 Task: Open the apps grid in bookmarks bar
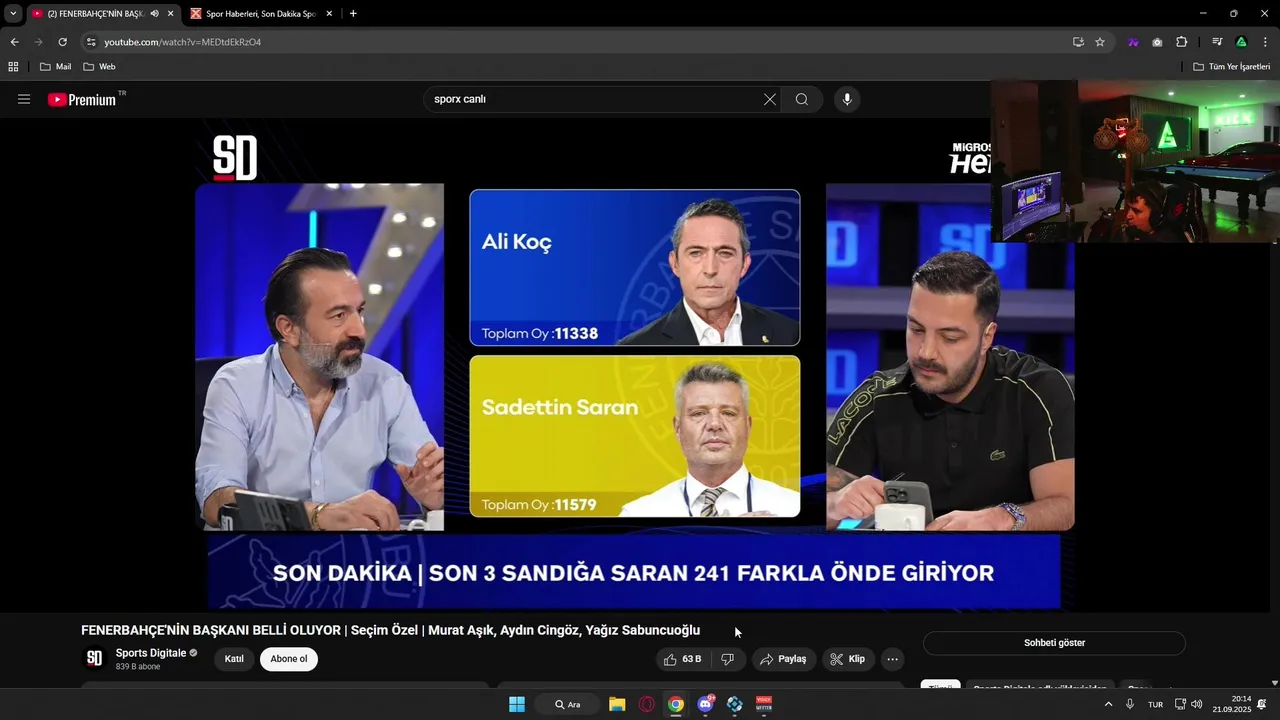pyautogui.click(x=13, y=67)
